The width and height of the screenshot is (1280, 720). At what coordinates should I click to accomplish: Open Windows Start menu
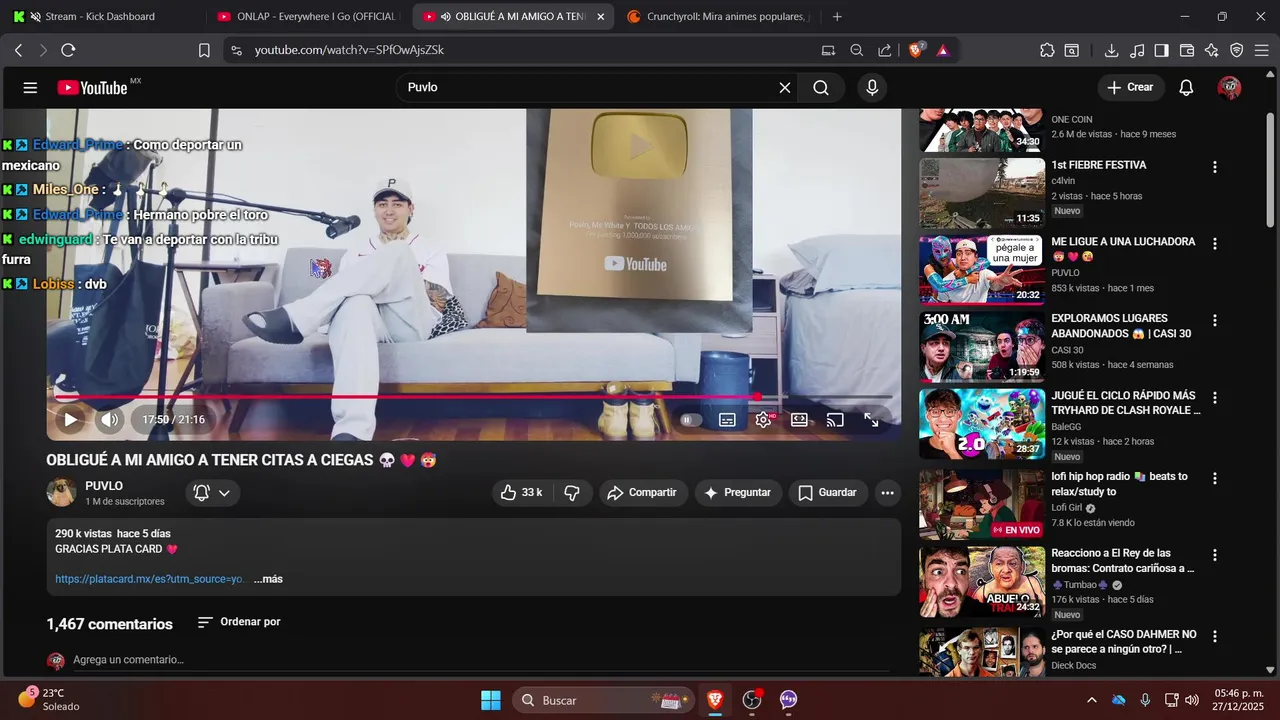490,700
